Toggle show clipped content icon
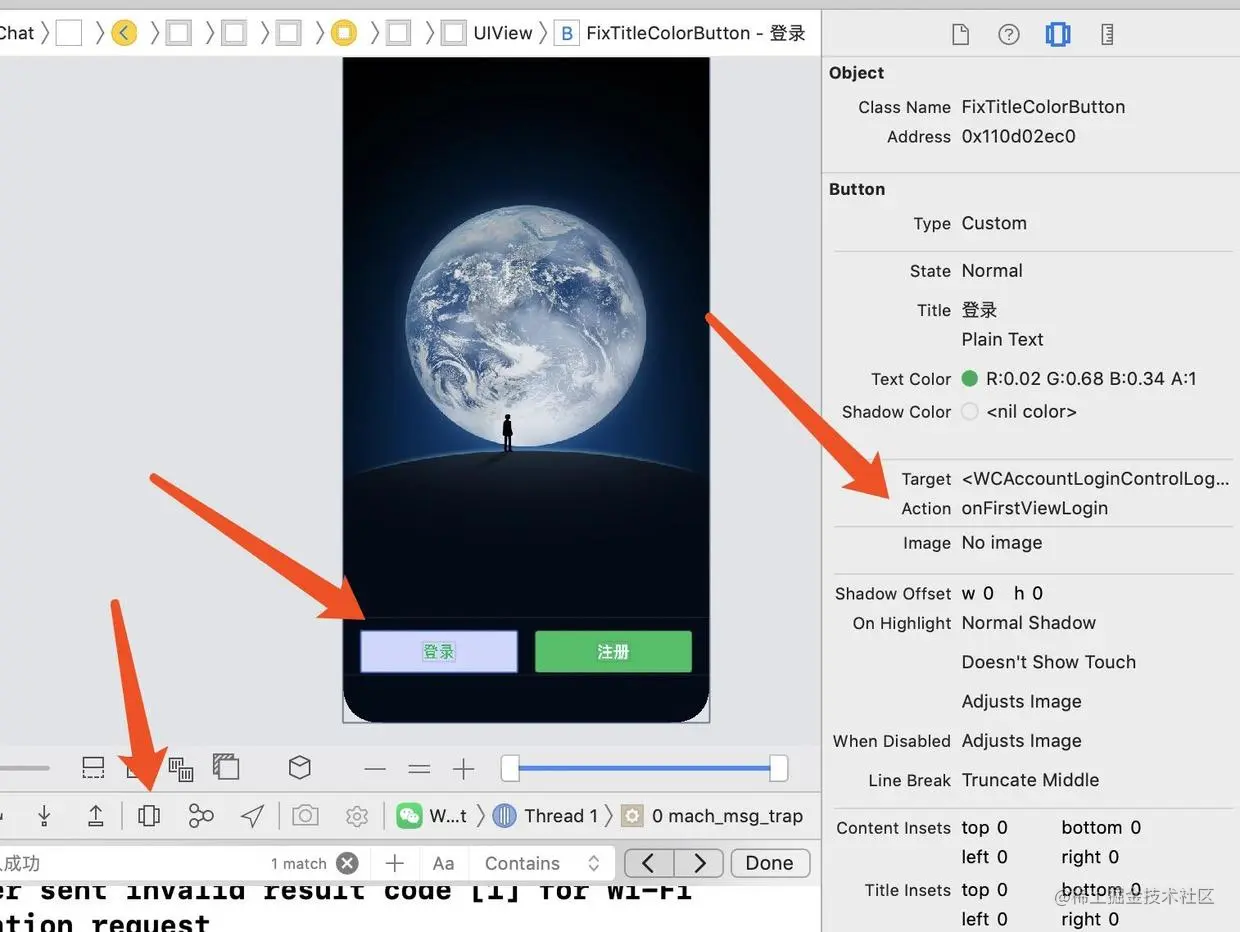Screen dimensions: 1240x932 93,768
